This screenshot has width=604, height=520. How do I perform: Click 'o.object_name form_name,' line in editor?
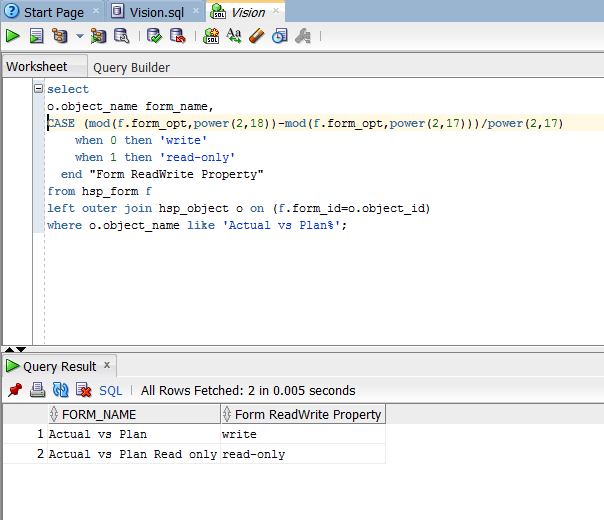130,106
